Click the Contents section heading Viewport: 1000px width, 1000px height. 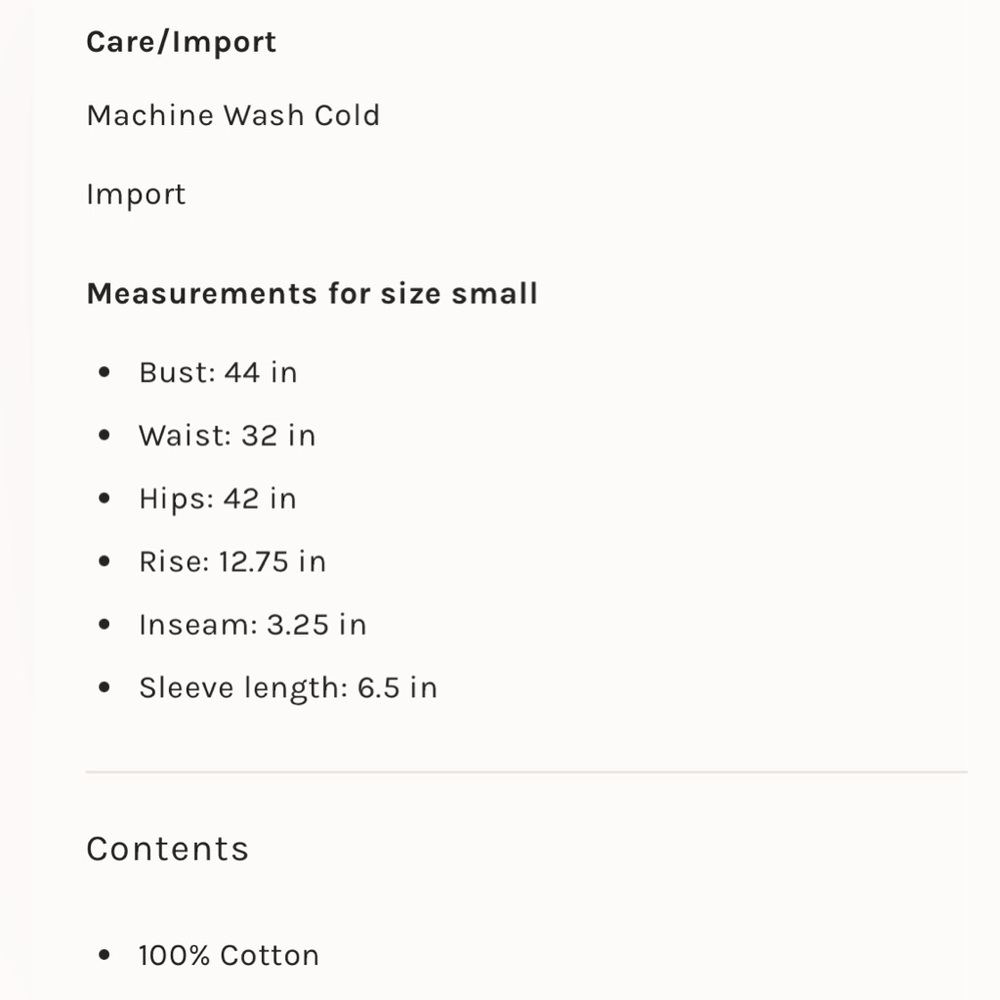(x=168, y=849)
